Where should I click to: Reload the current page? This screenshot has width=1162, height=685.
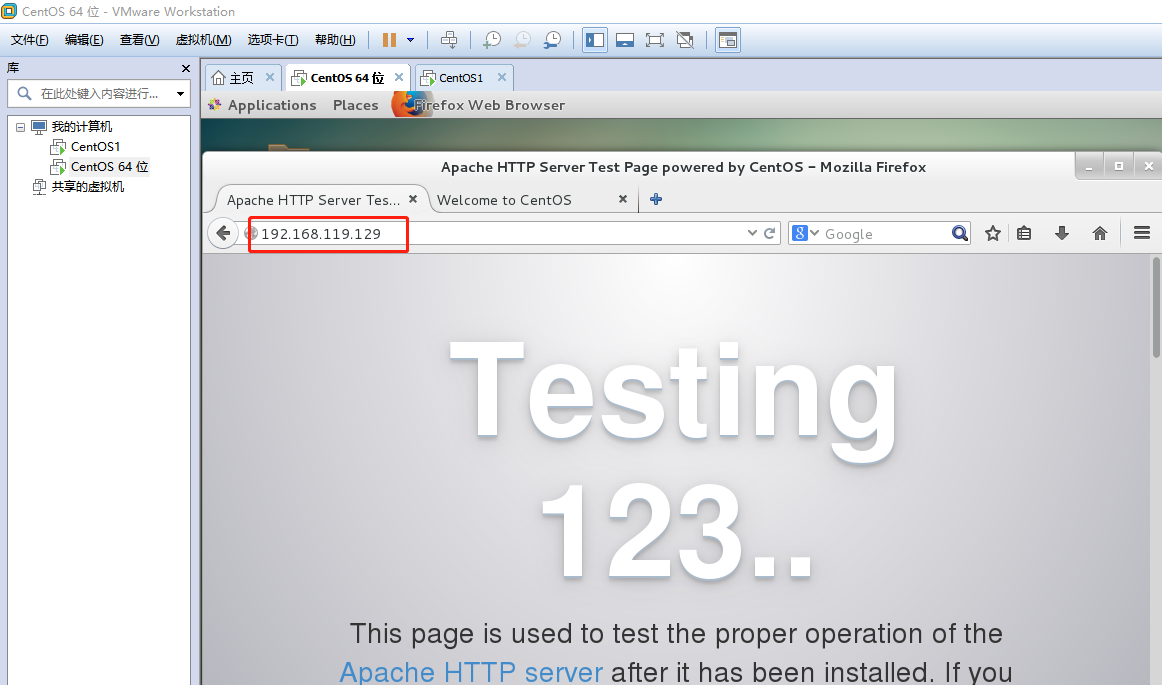[x=770, y=233]
